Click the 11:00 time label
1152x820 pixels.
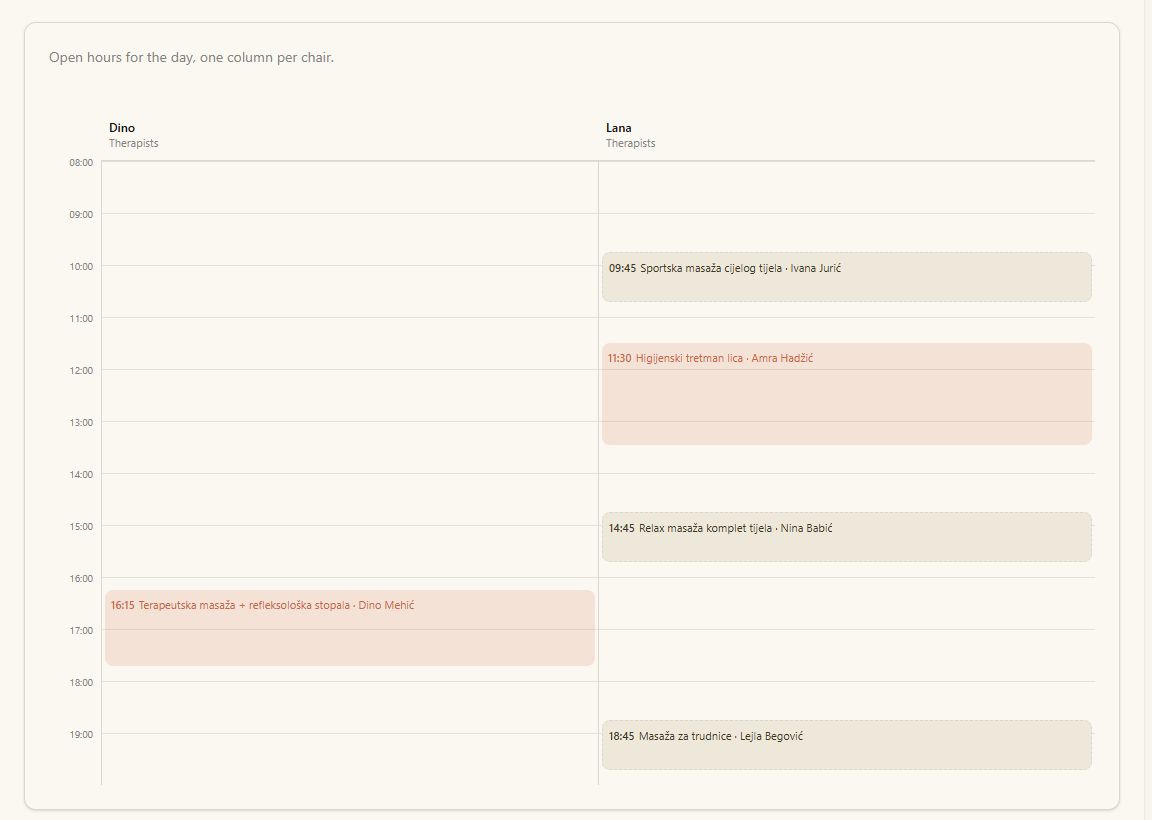pyautogui.click(x=82, y=319)
